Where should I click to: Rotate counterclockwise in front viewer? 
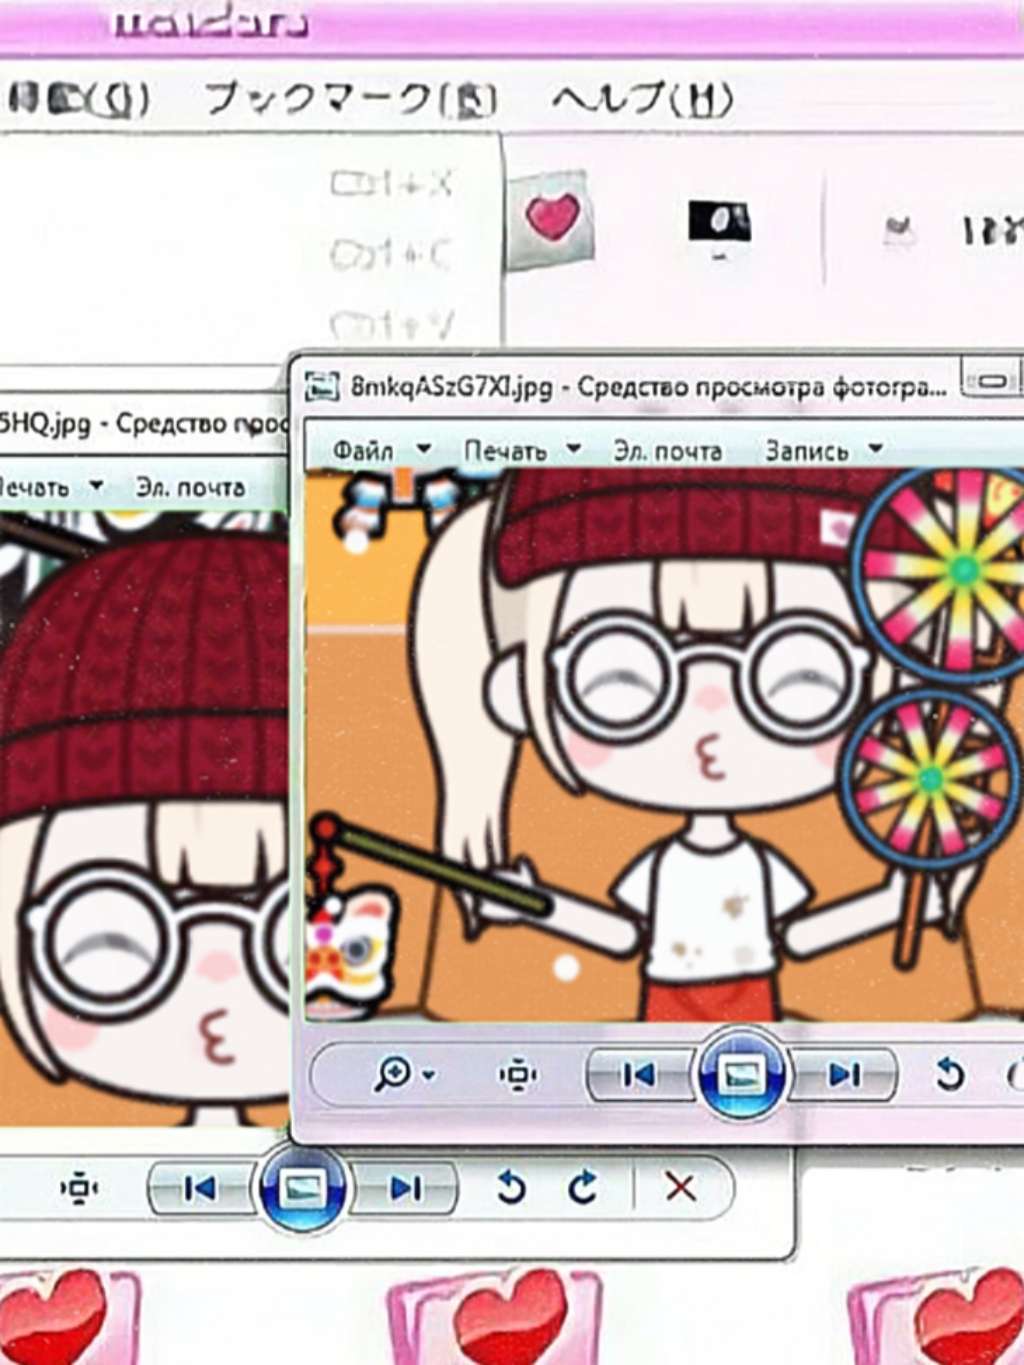coord(949,1075)
